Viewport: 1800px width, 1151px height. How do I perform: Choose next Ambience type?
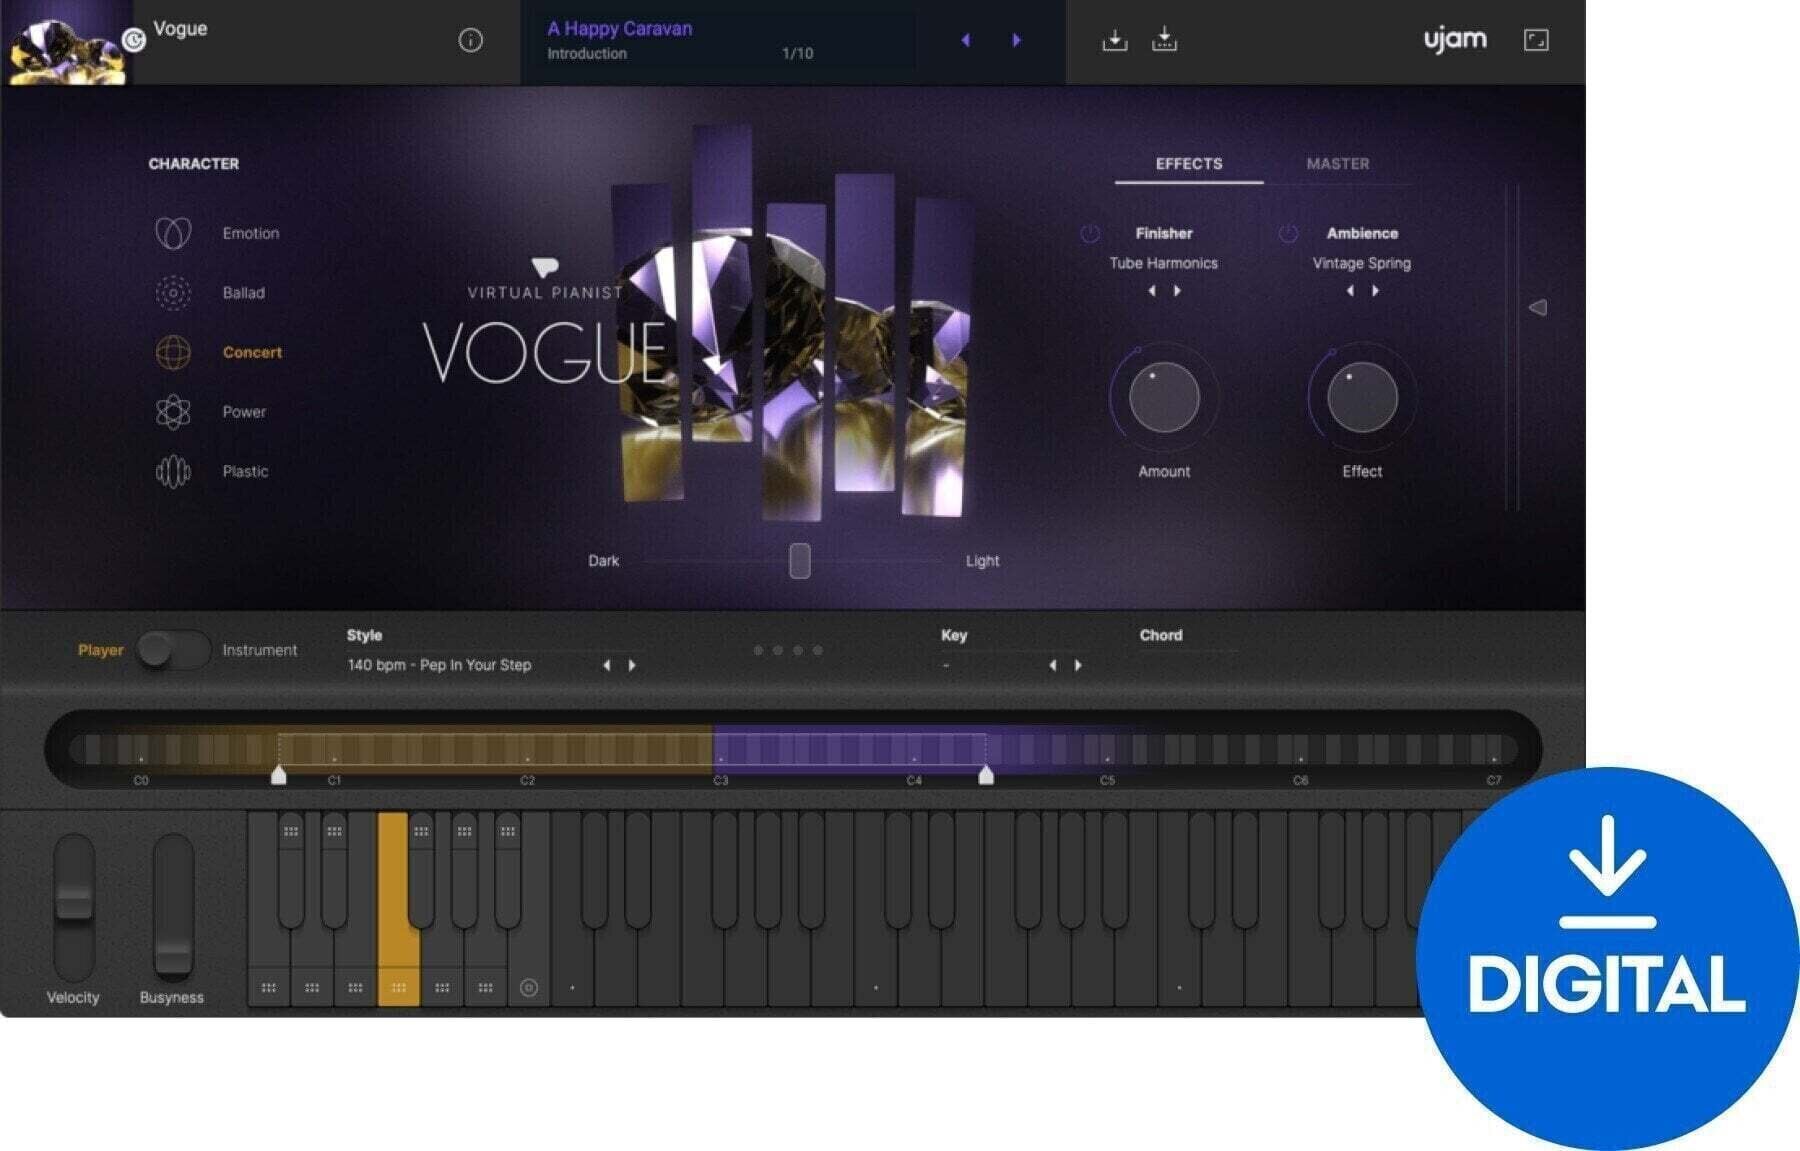click(1375, 291)
